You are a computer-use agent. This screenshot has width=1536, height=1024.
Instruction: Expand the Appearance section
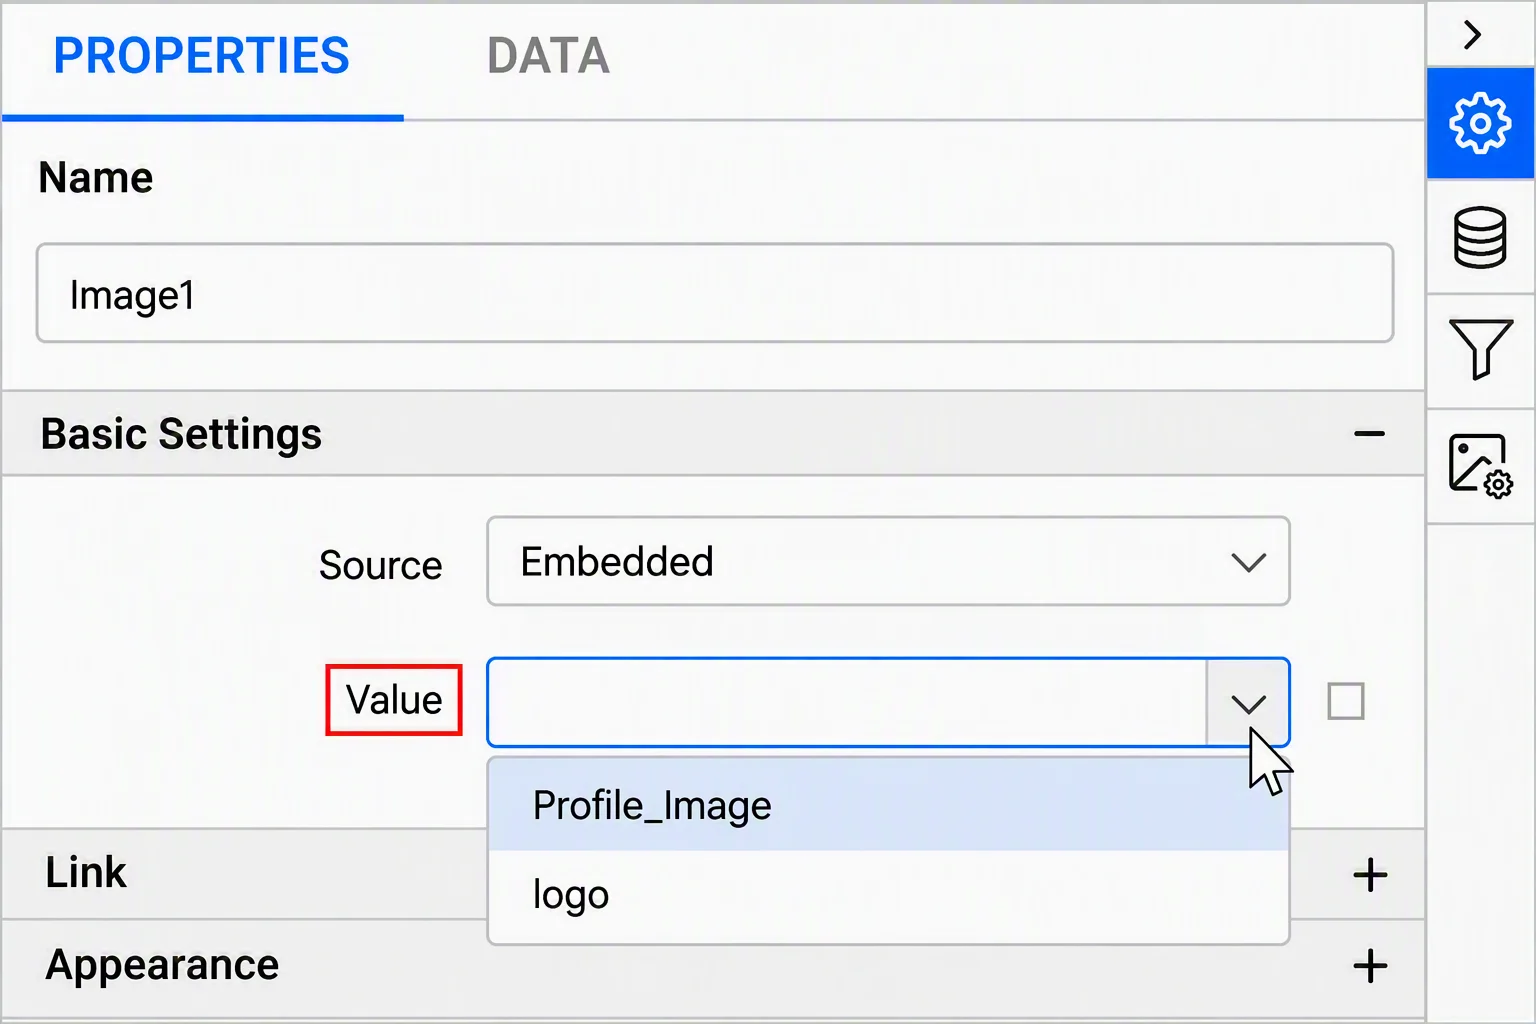click(1369, 966)
